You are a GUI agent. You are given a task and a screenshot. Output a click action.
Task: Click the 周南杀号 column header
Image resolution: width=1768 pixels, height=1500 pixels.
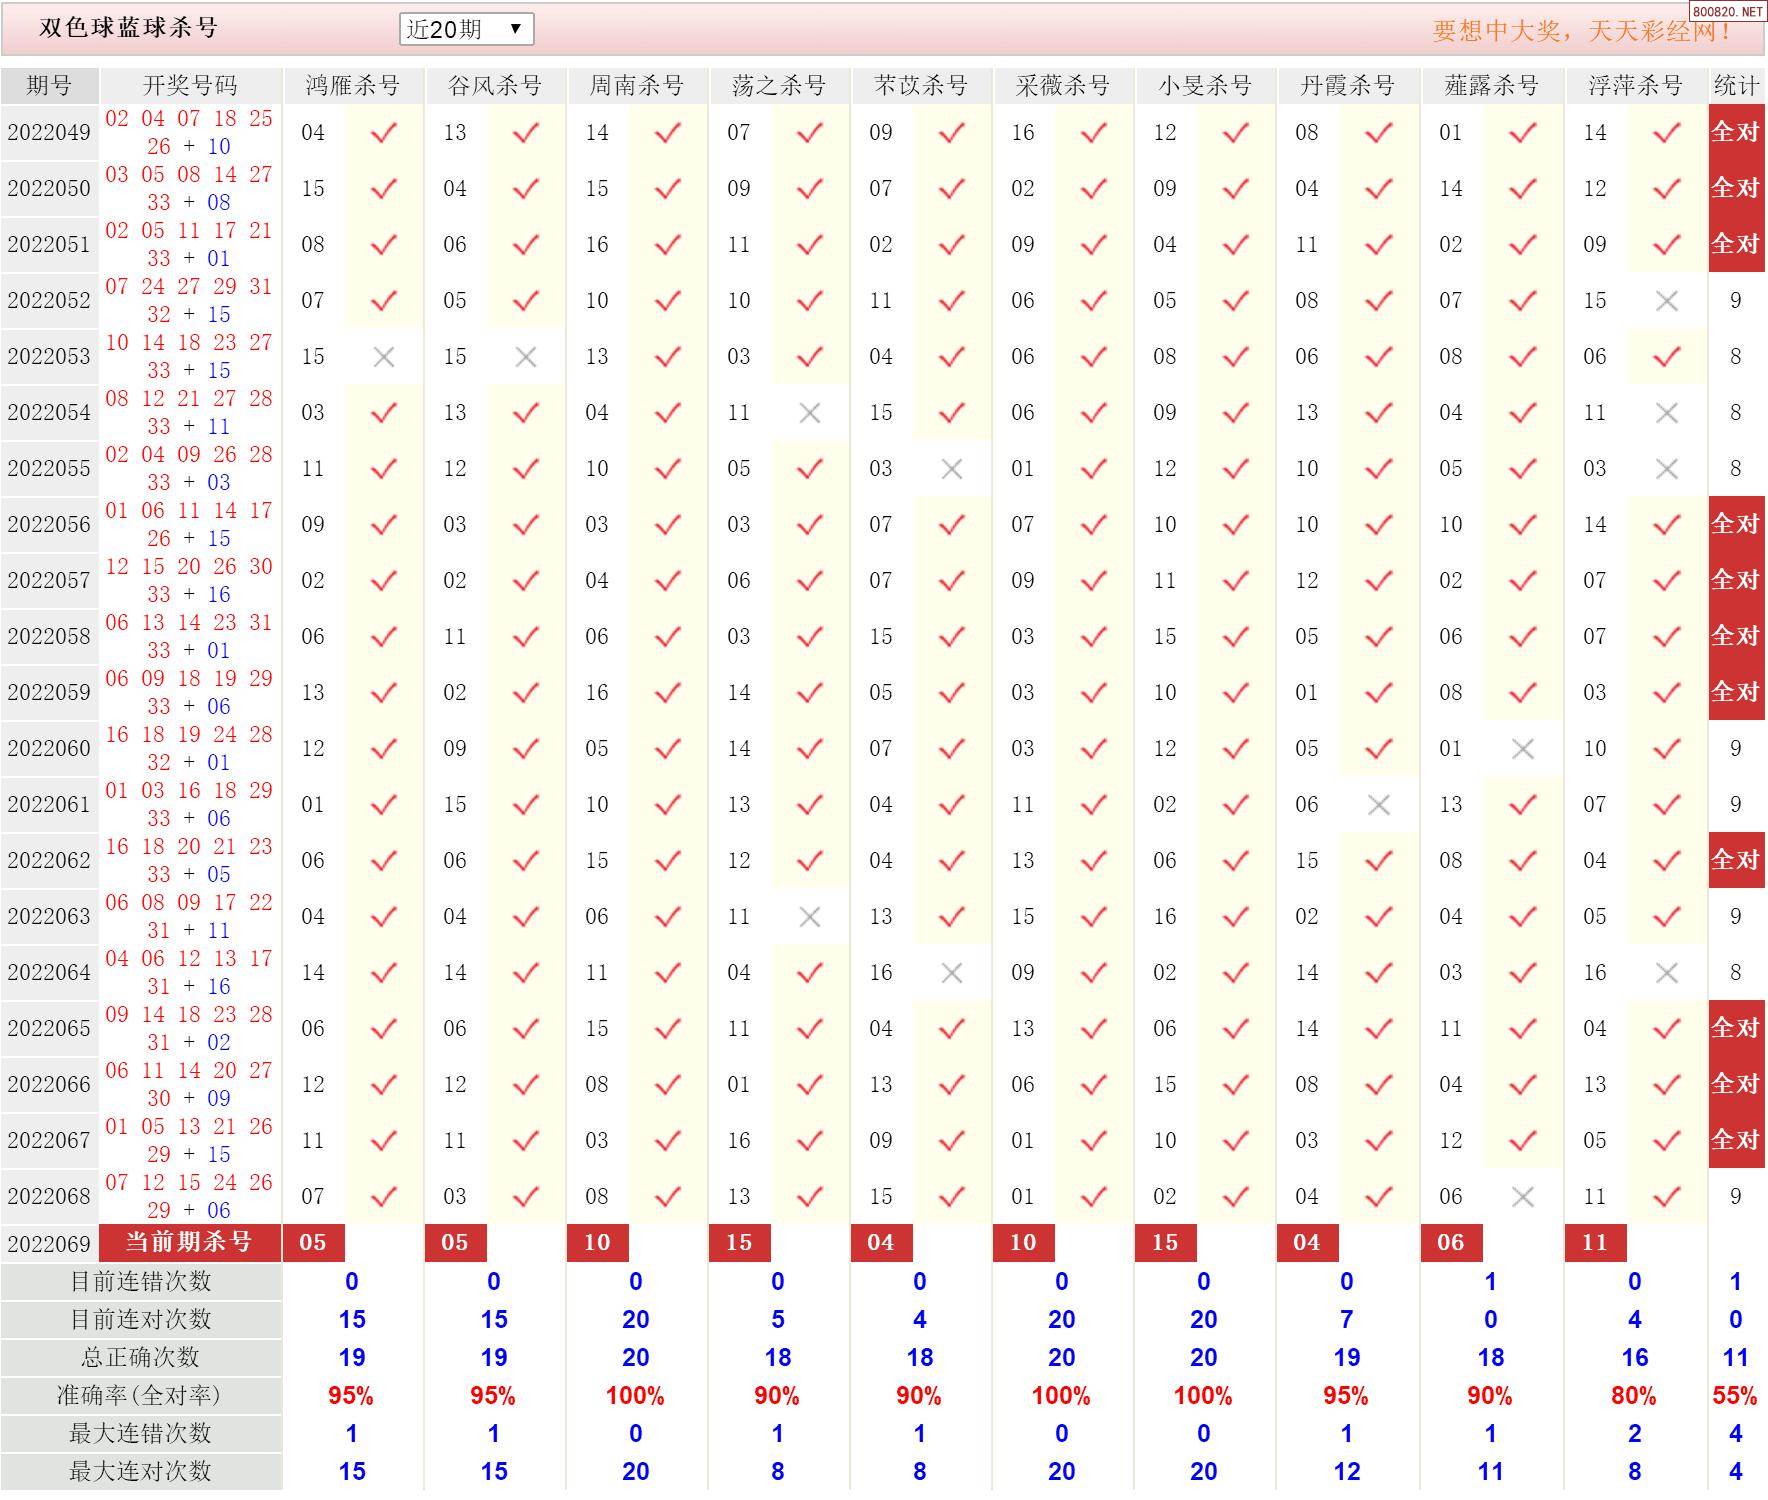637,86
